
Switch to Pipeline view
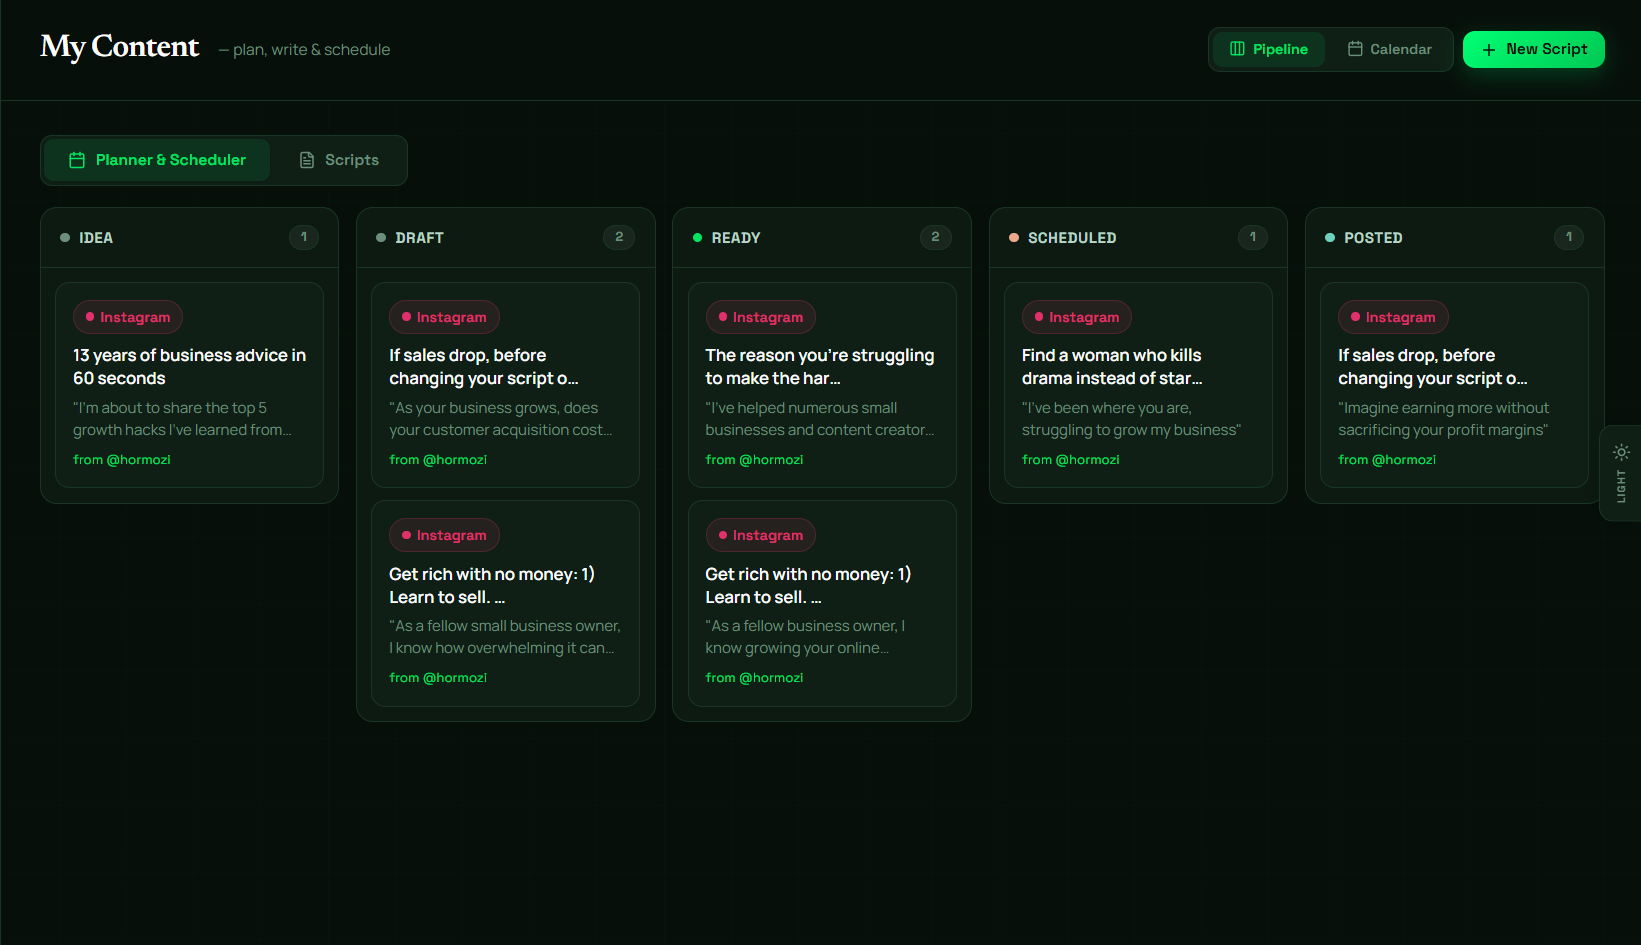[1269, 49]
